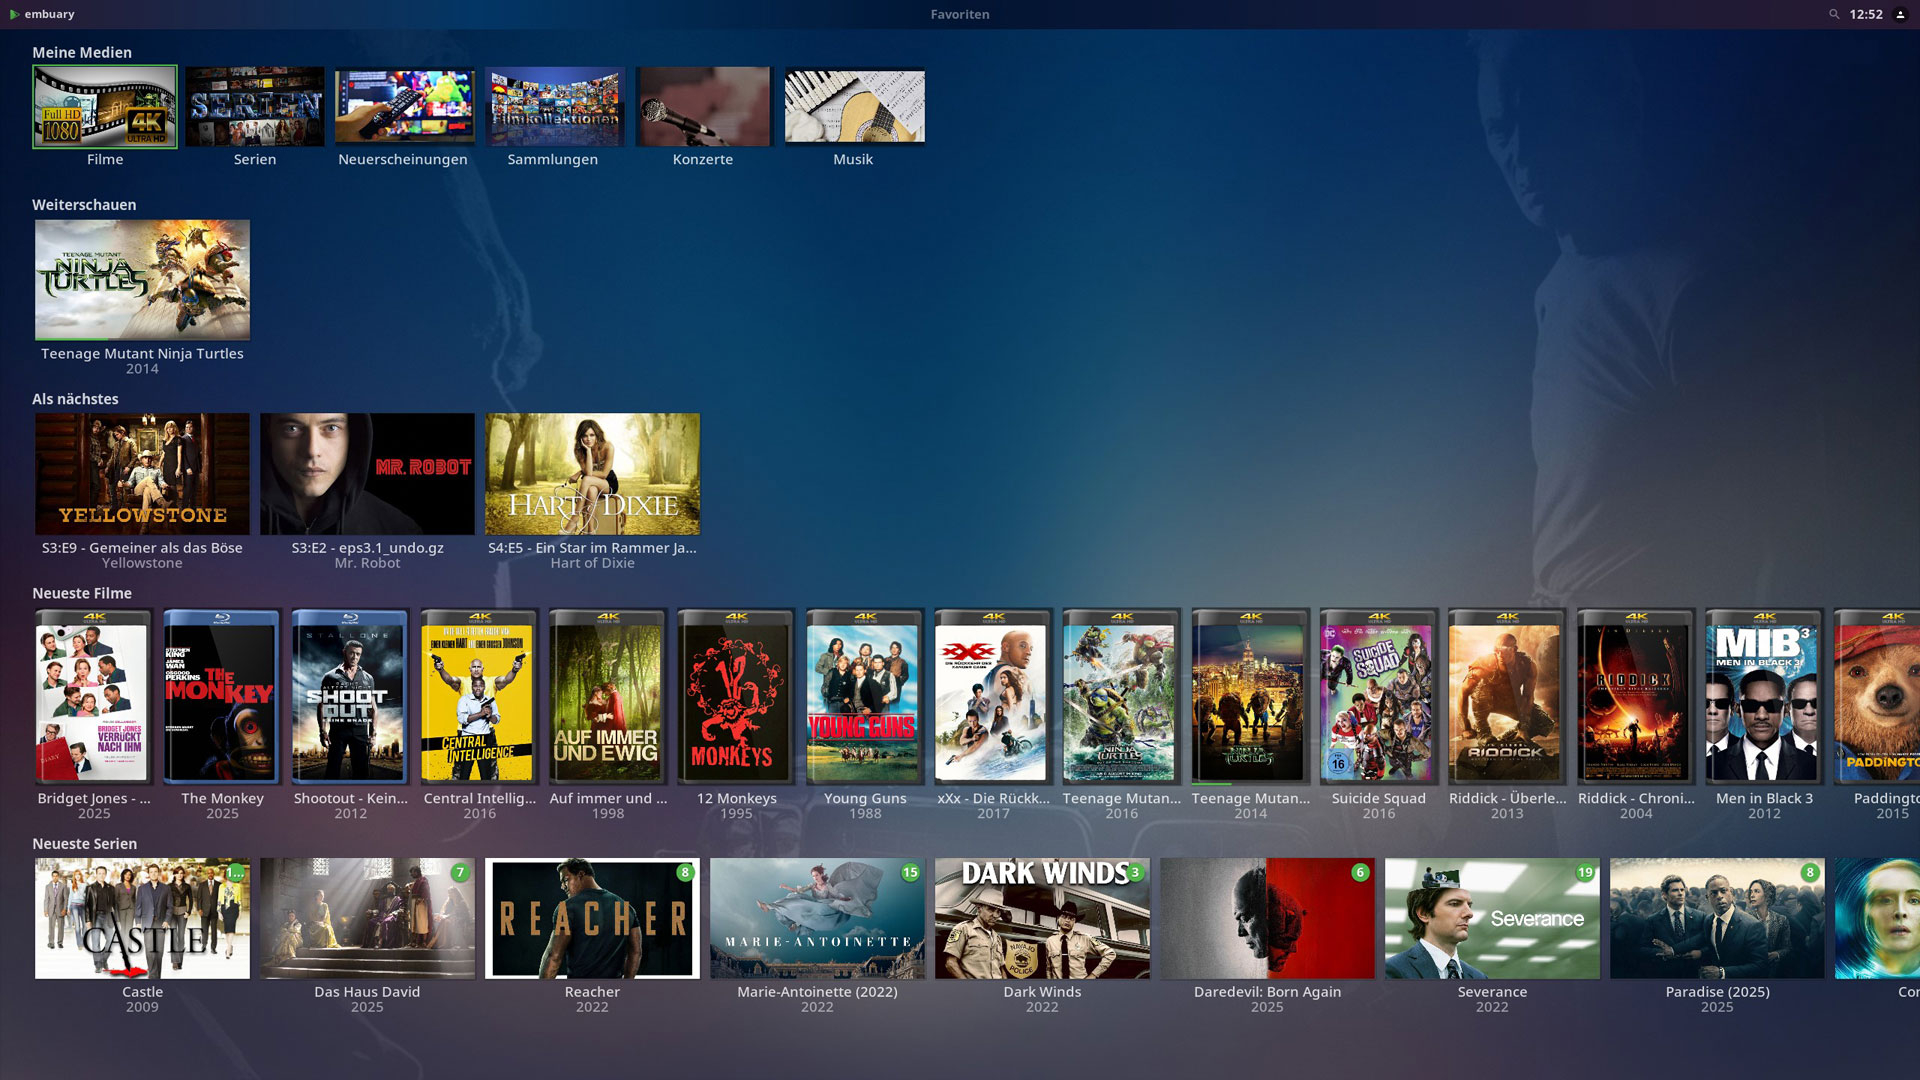Open the Musik library tile
The image size is (1920, 1080).
(855, 107)
